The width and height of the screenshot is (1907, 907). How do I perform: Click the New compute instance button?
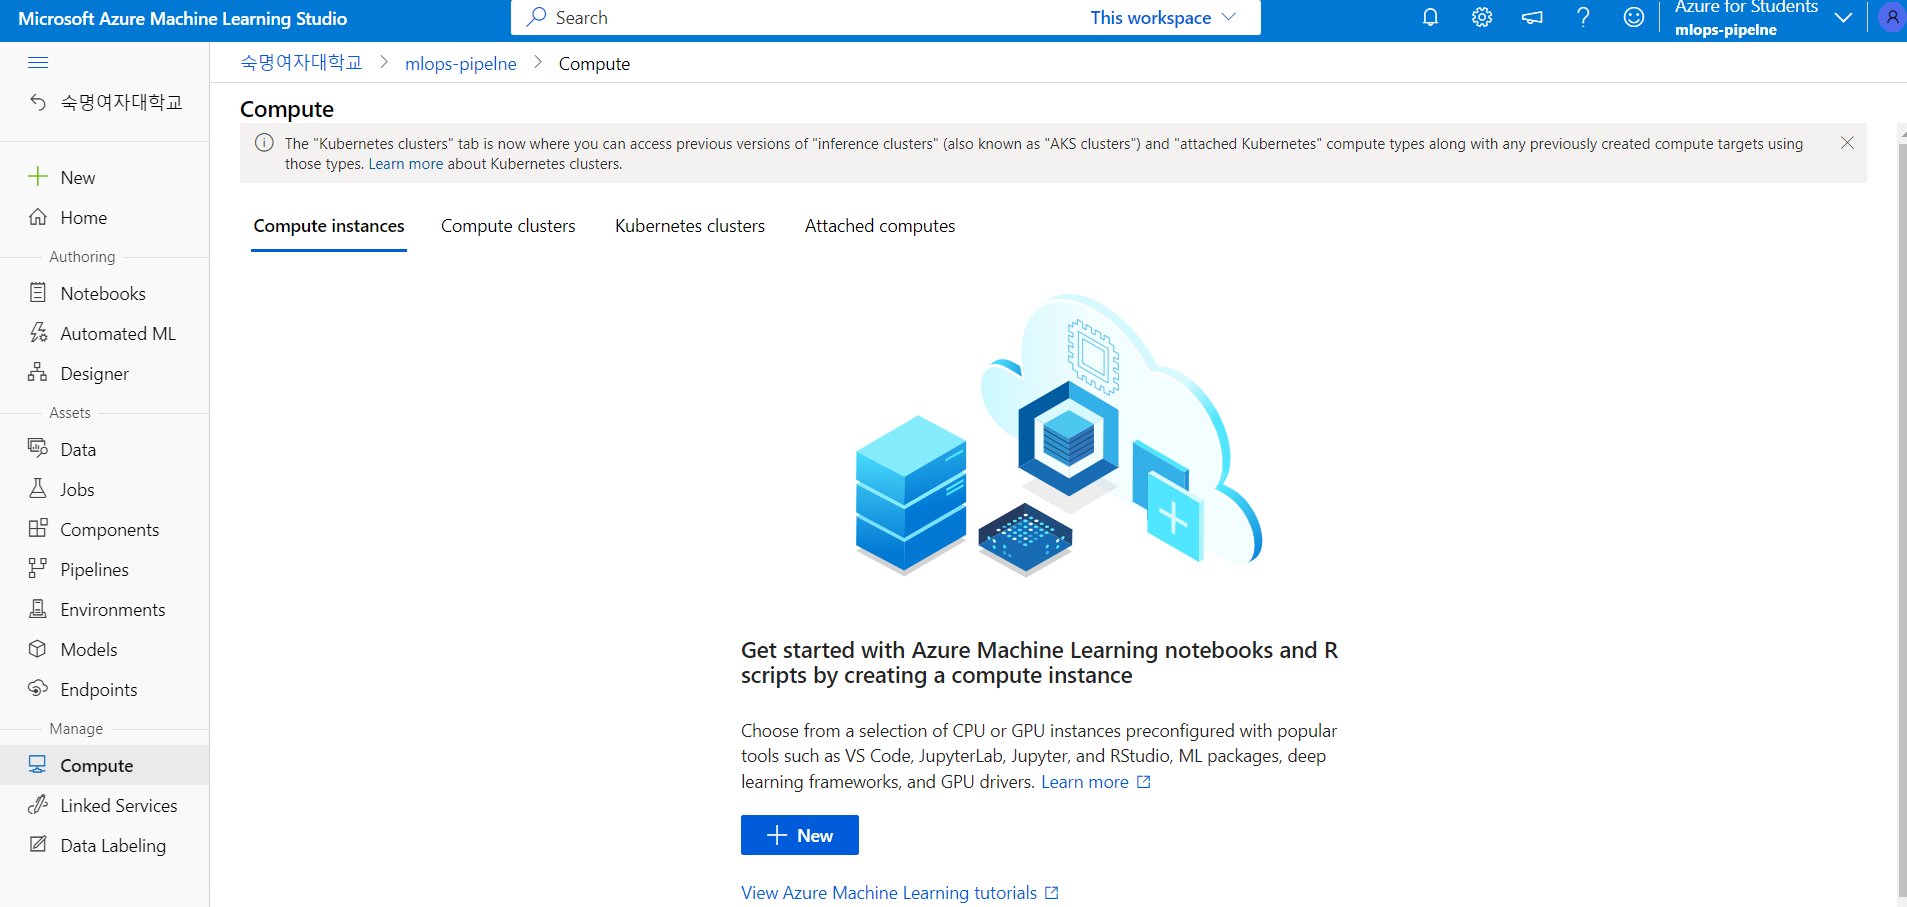pos(799,834)
